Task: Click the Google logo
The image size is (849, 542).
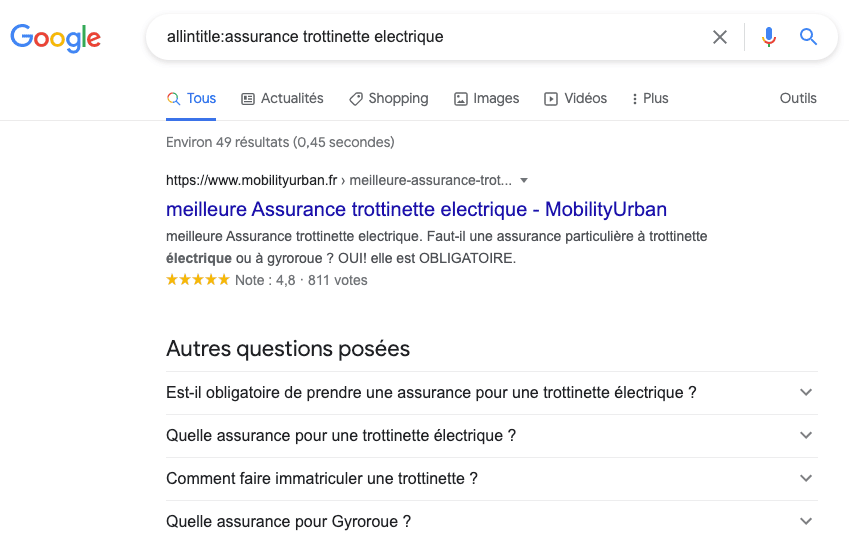Action: [55, 38]
